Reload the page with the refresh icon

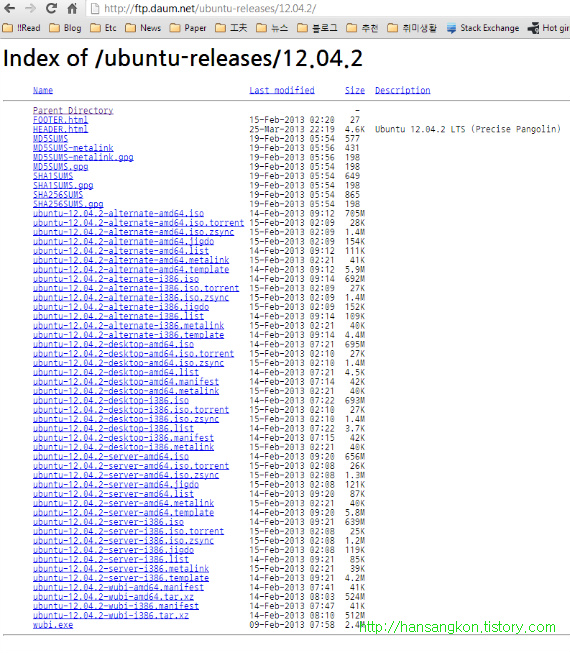(51, 8)
